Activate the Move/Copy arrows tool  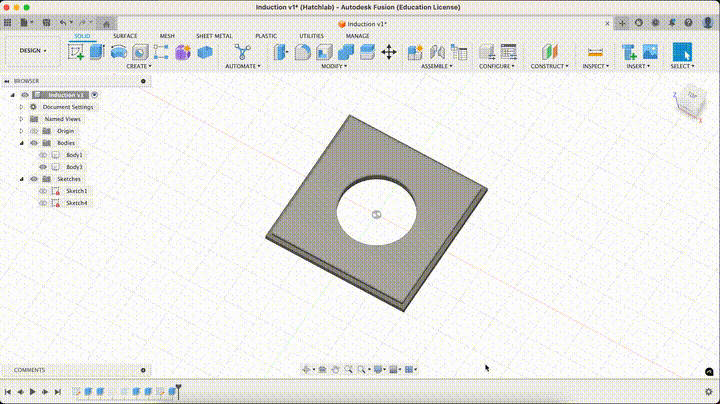[389, 52]
